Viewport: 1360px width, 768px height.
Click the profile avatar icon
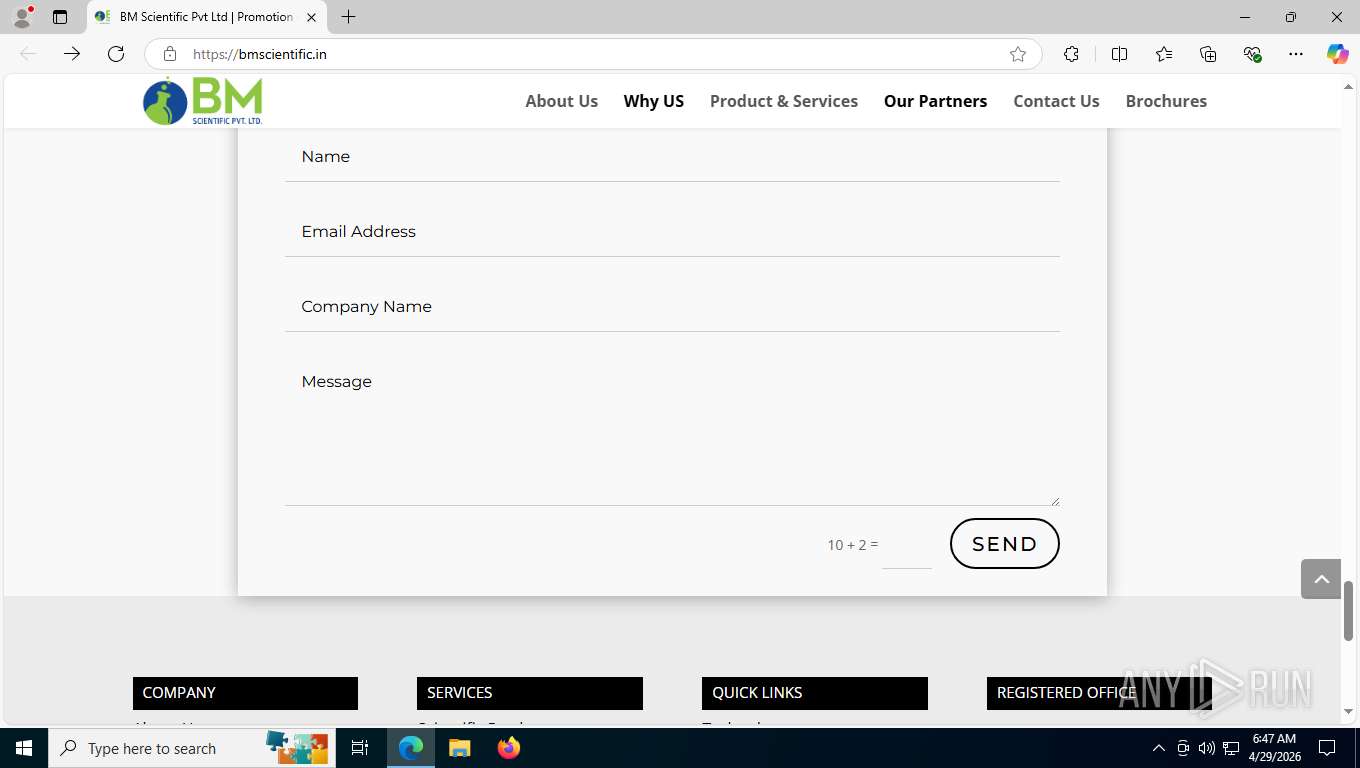21,17
